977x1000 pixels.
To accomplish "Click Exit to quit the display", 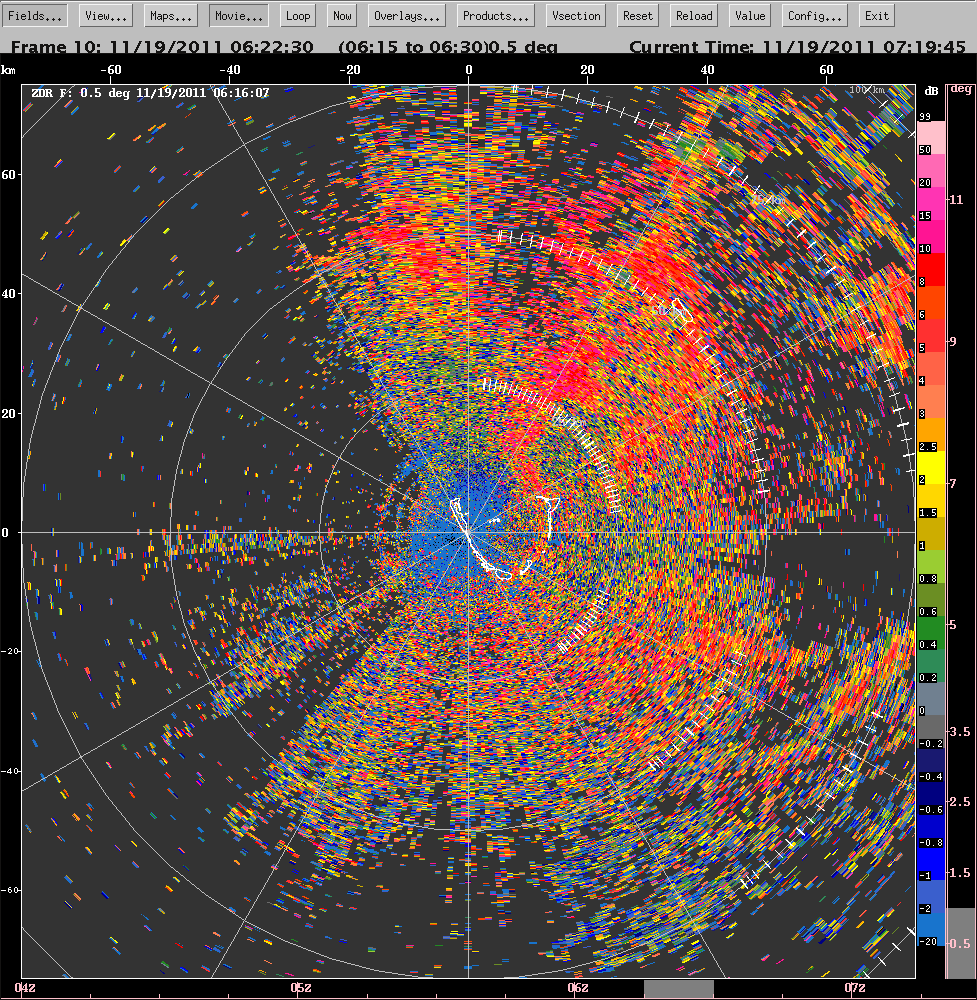I will 877,16.
